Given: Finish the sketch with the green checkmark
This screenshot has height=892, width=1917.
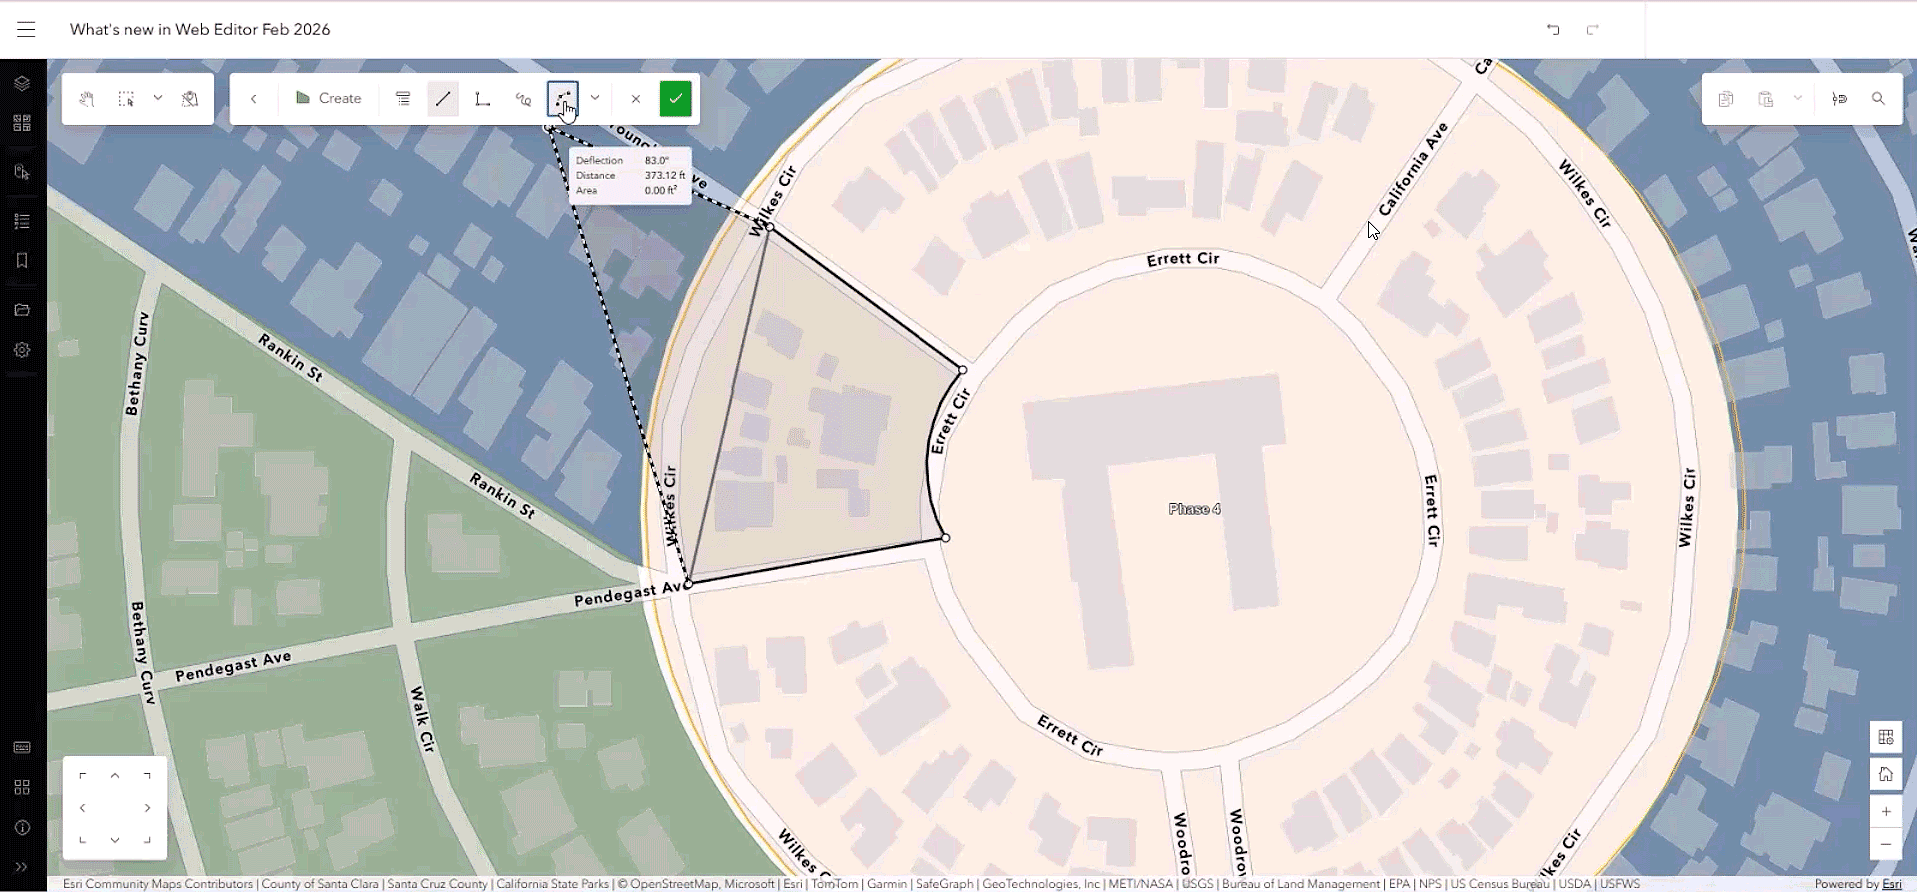Looking at the screenshot, I should tap(676, 99).
